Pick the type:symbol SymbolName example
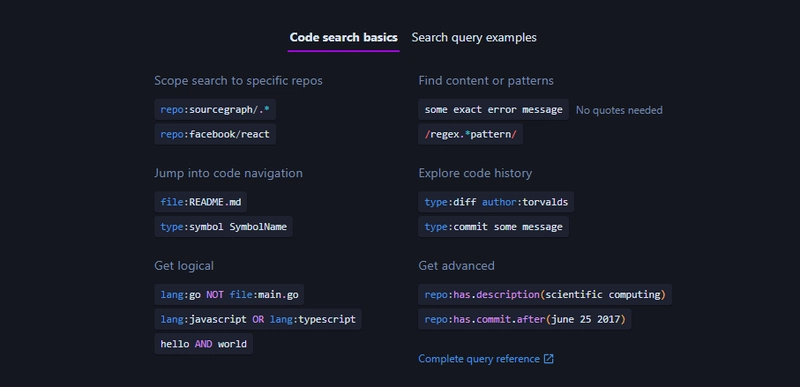Image resolution: width=800 pixels, height=387 pixels. tap(223, 226)
